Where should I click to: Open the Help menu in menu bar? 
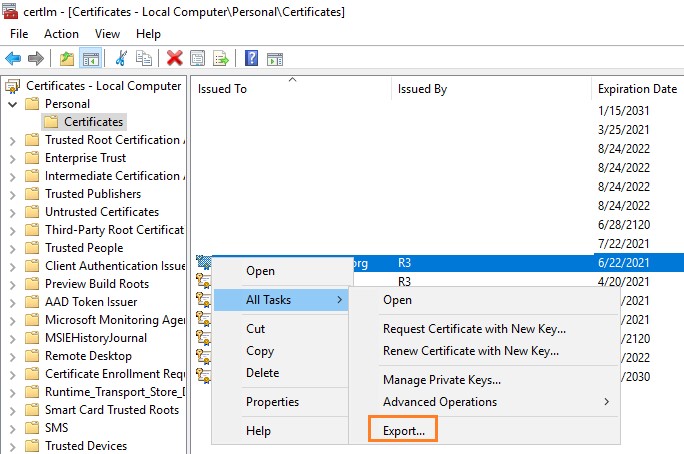(x=148, y=34)
